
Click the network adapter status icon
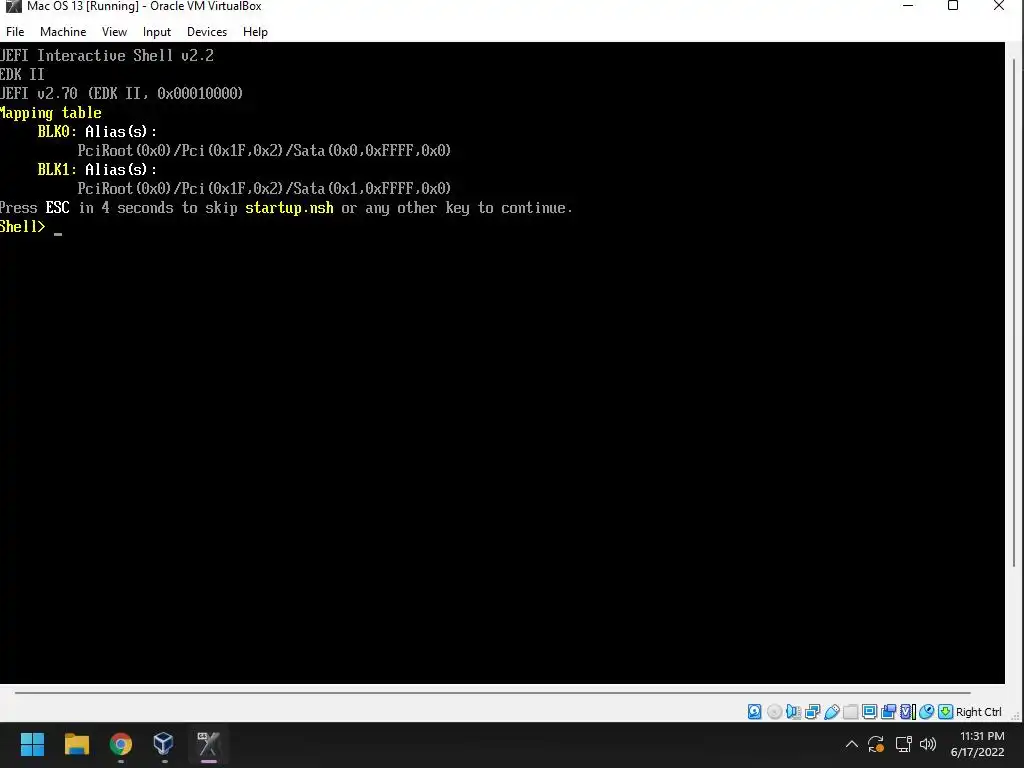pos(812,712)
